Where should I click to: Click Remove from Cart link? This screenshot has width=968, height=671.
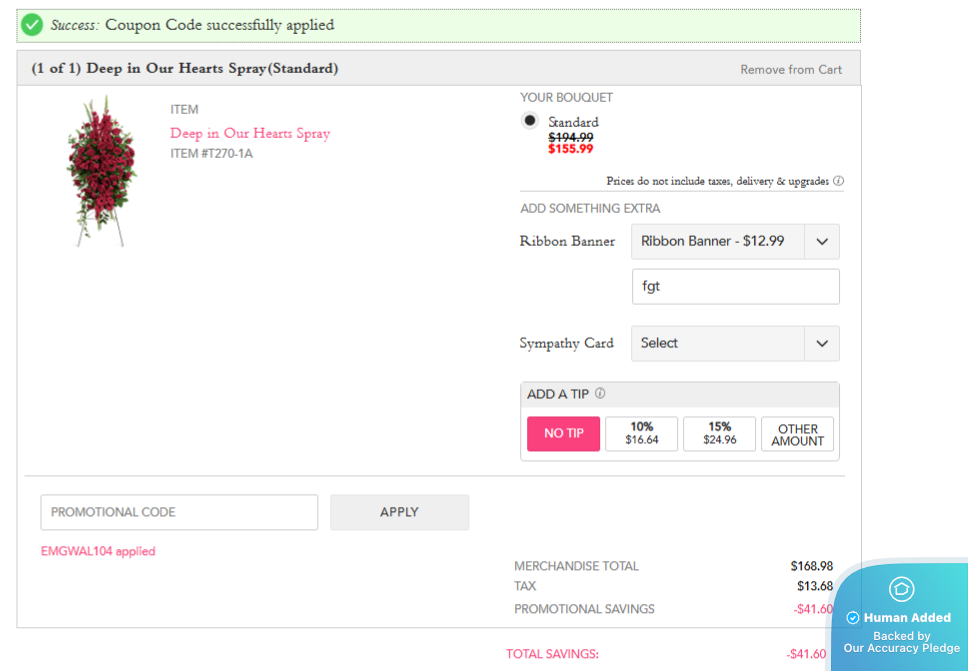click(x=791, y=70)
